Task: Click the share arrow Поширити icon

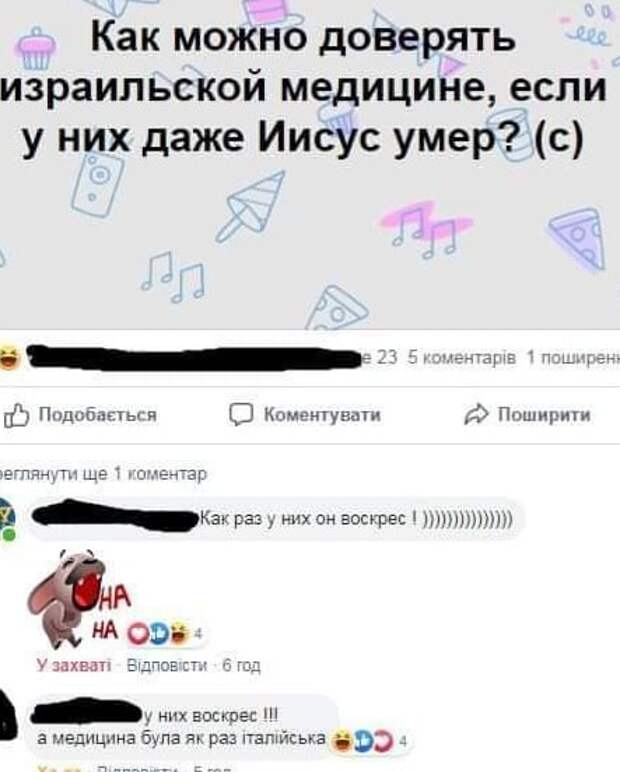Action: point(476,415)
